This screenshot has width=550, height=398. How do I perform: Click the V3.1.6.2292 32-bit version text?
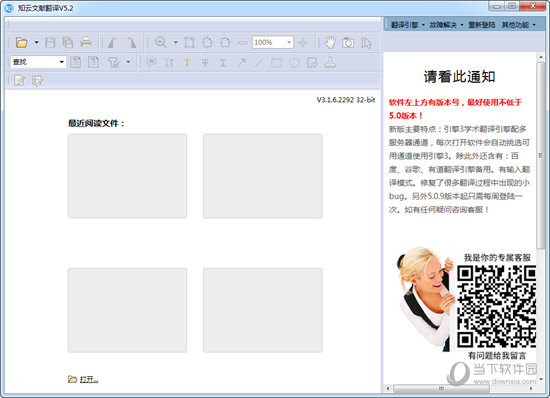(x=346, y=100)
